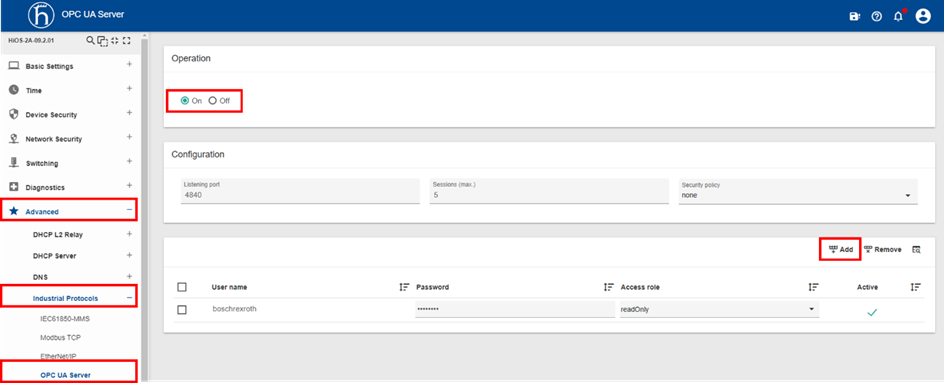Open the help question-mark icon
Viewport: 944px width, 383px height.
(x=877, y=17)
